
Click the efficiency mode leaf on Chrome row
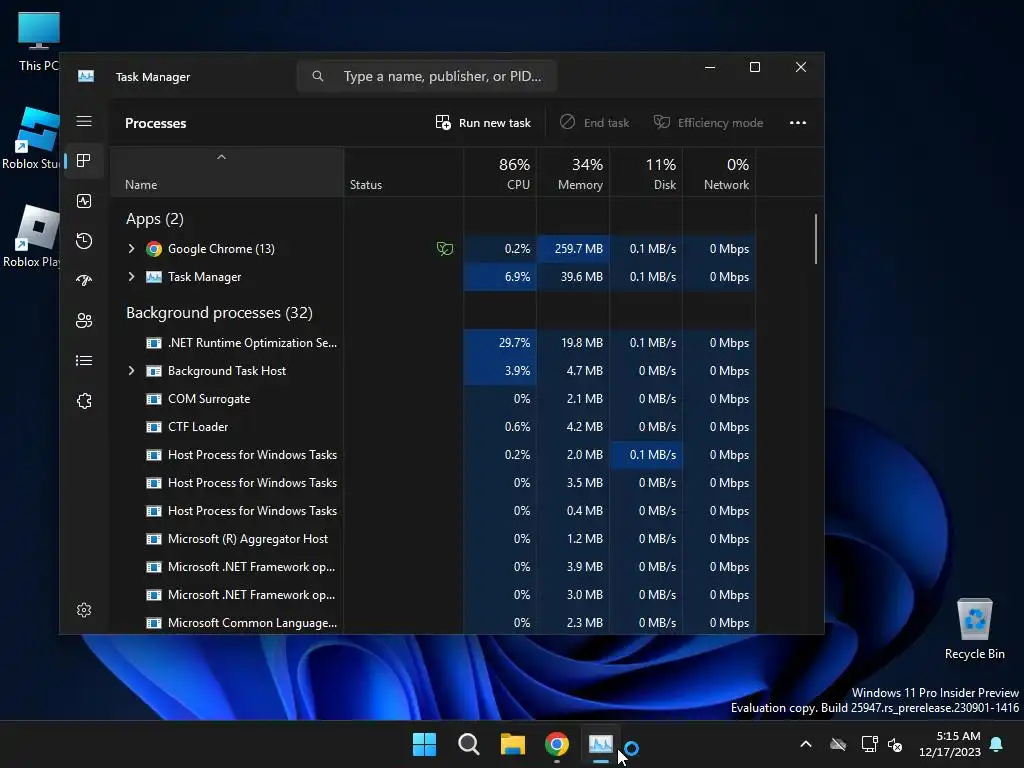445,249
